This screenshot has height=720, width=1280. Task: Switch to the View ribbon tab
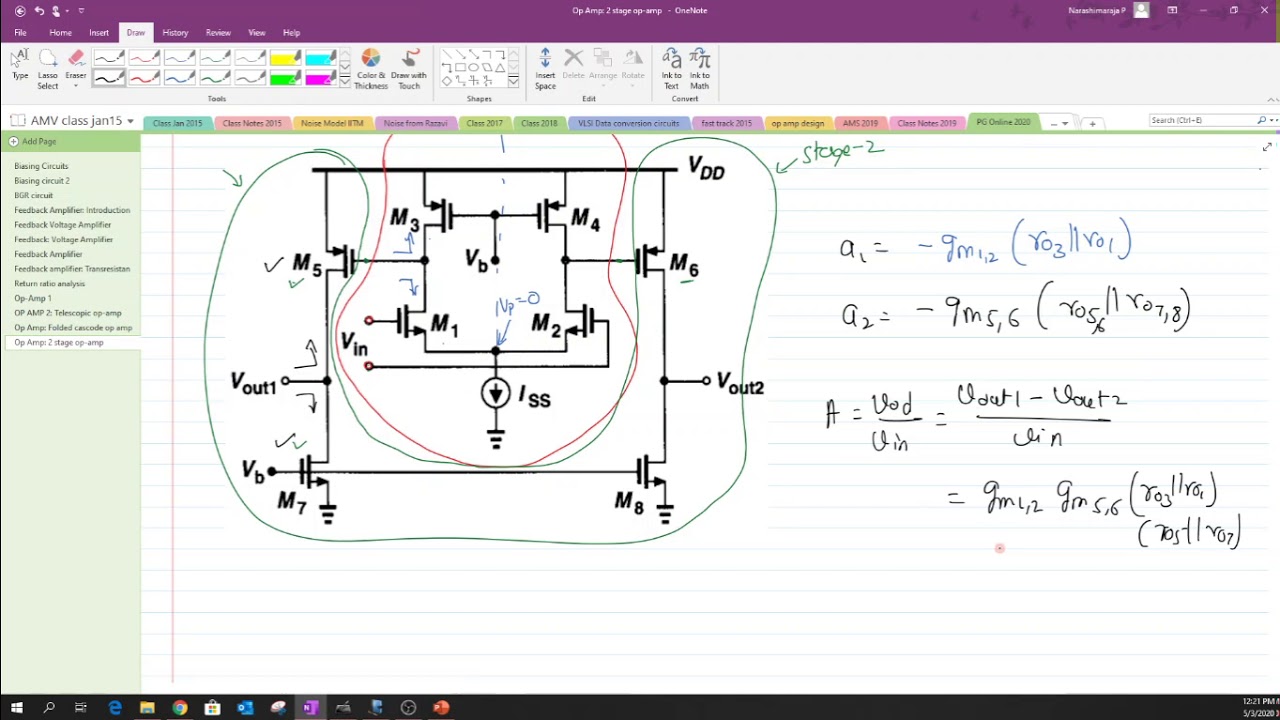coord(257,33)
